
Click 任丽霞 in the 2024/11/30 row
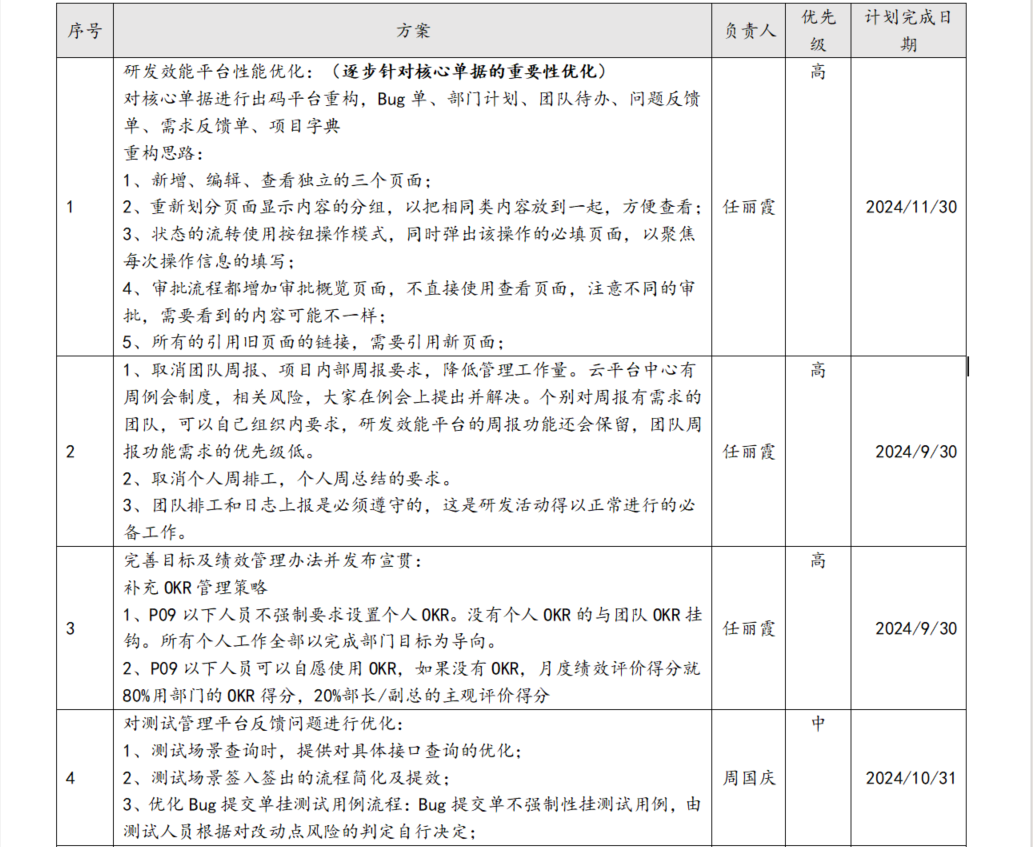(x=749, y=207)
